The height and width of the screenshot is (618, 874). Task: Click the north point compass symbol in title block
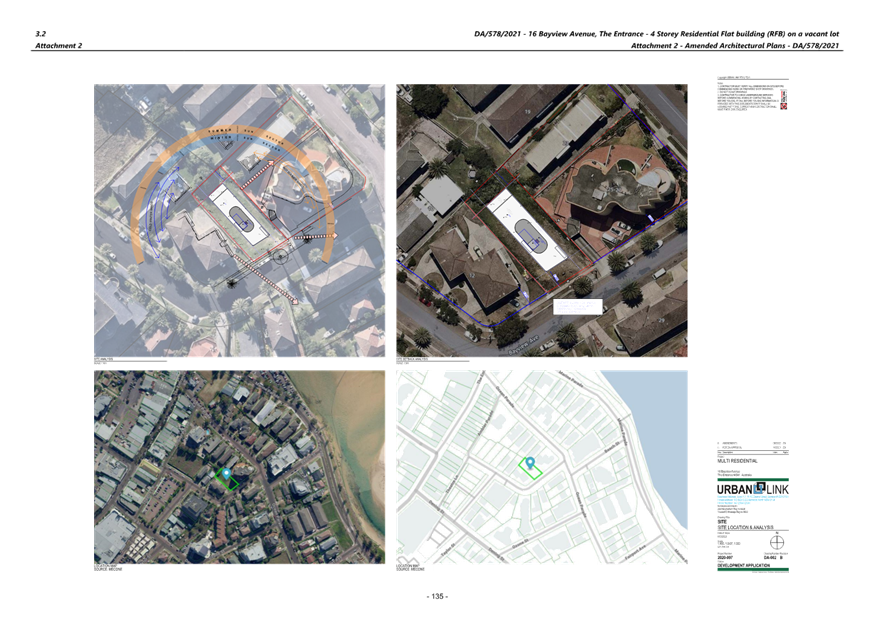779,543
